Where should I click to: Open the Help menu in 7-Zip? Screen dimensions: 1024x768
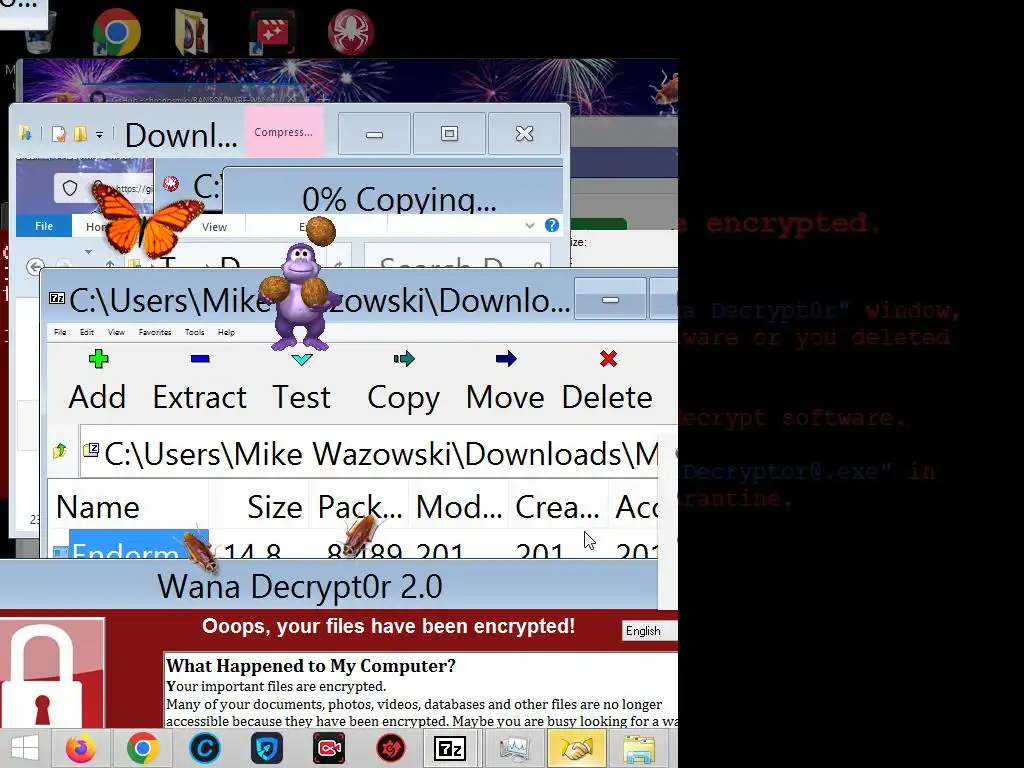pyautogui.click(x=226, y=332)
